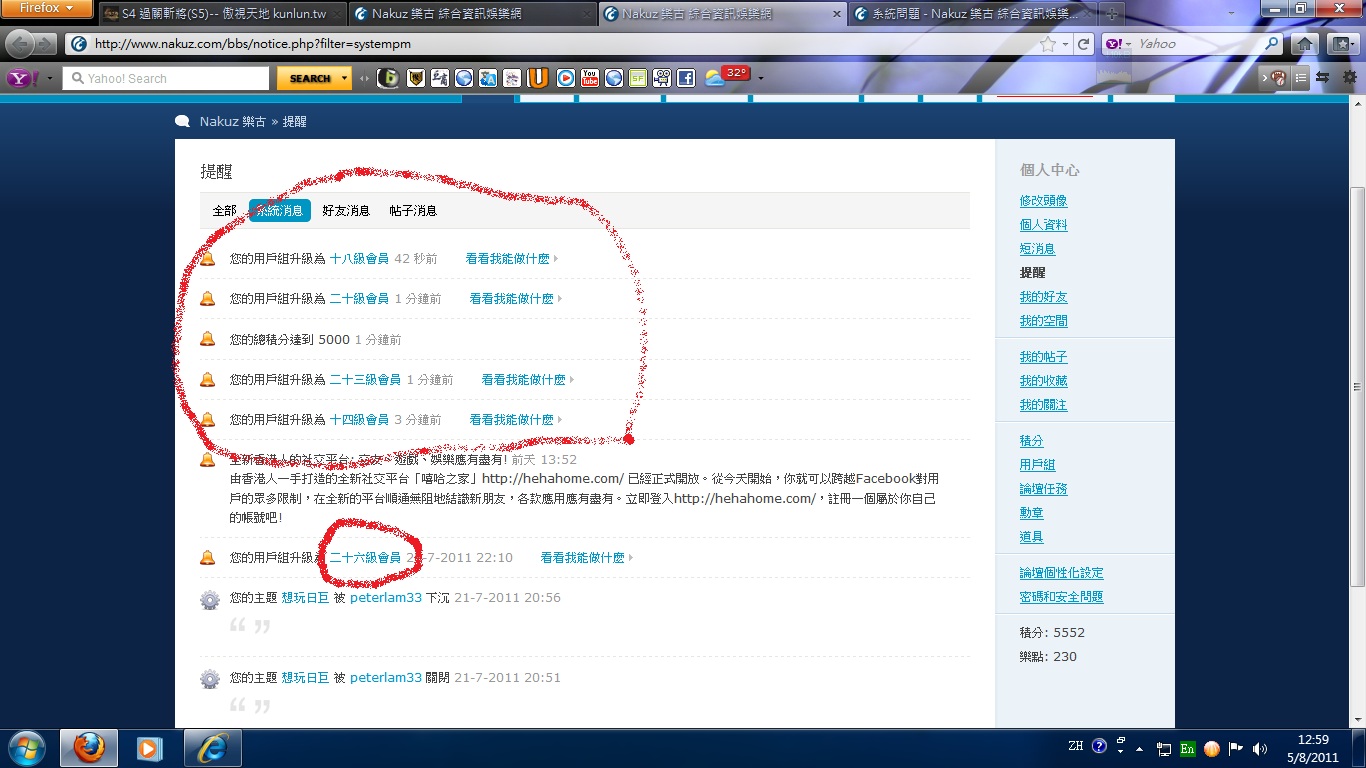Open the bookmarks menu dropdown button
Viewport: 1366px width, 768px height.
click(1341, 44)
